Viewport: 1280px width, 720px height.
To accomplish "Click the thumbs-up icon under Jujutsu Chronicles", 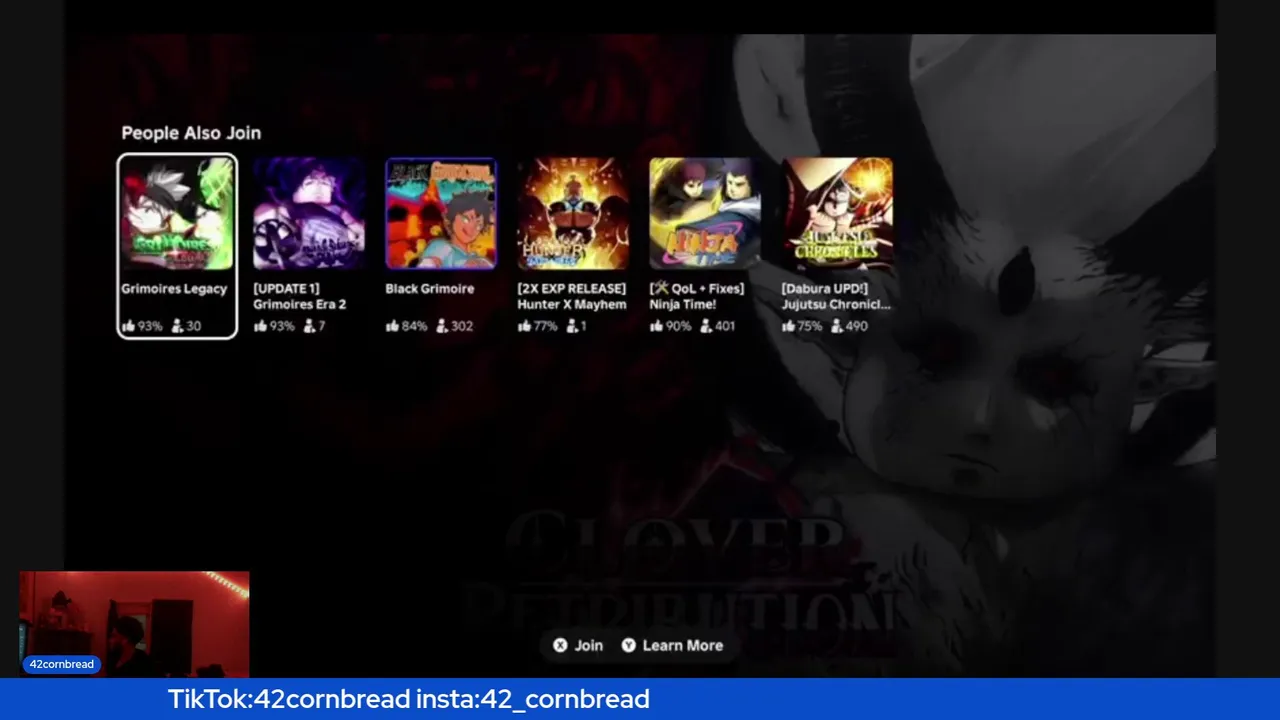I will (788, 326).
